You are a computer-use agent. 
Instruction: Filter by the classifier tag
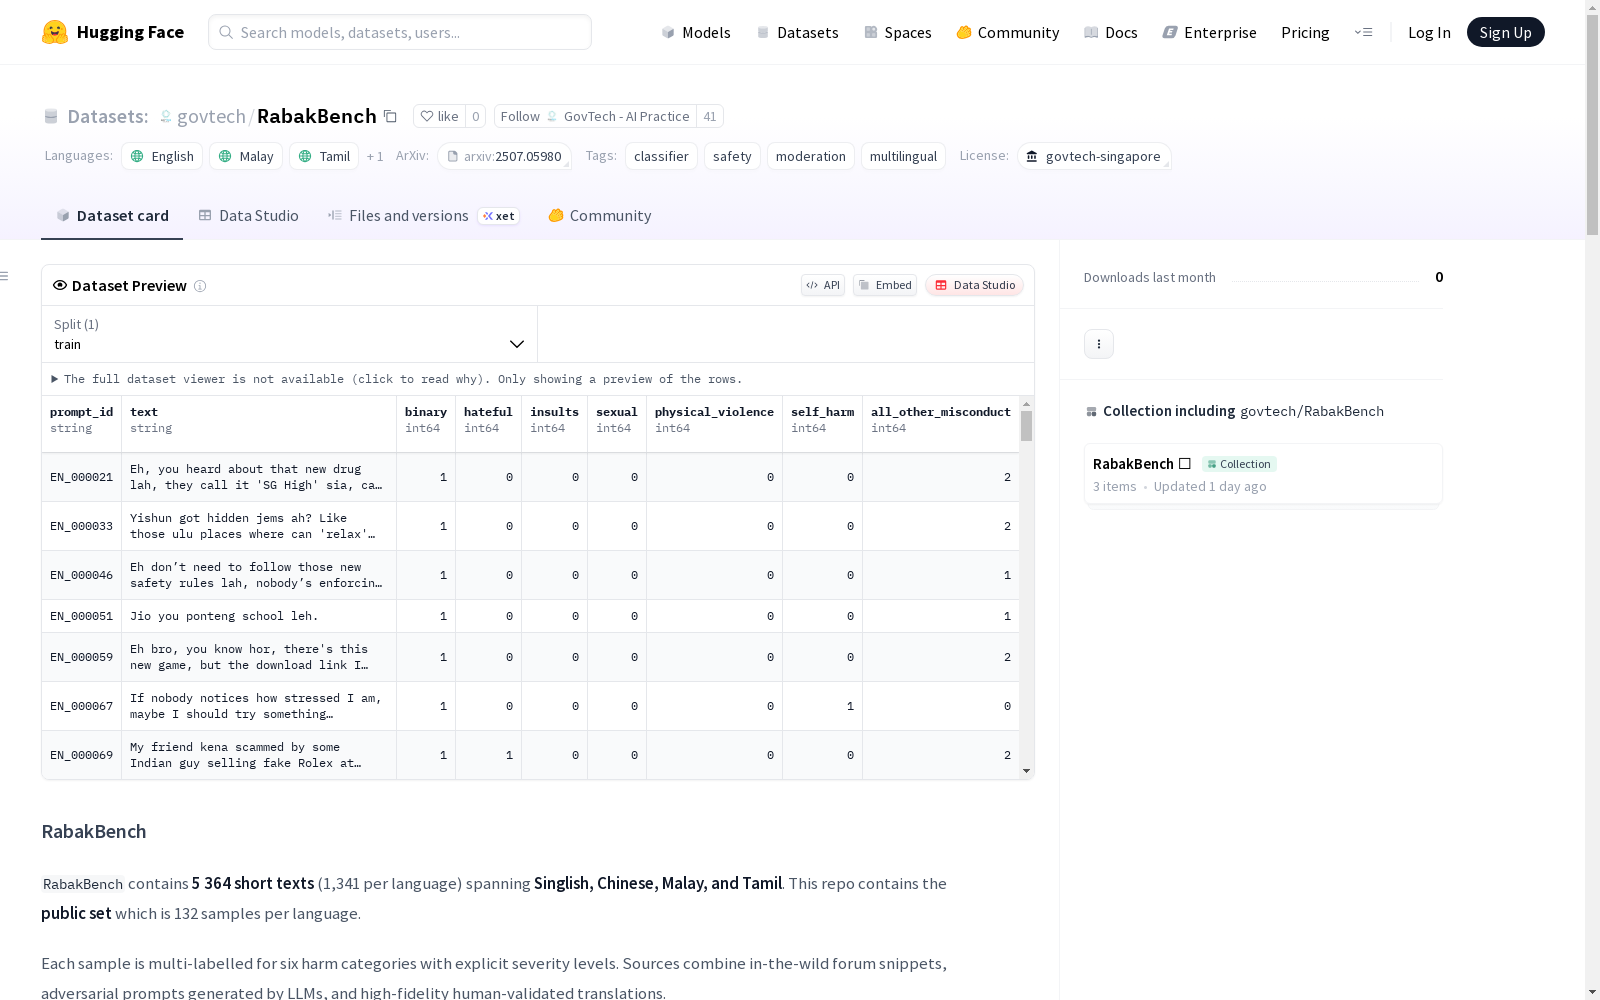(x=661, y=156)
